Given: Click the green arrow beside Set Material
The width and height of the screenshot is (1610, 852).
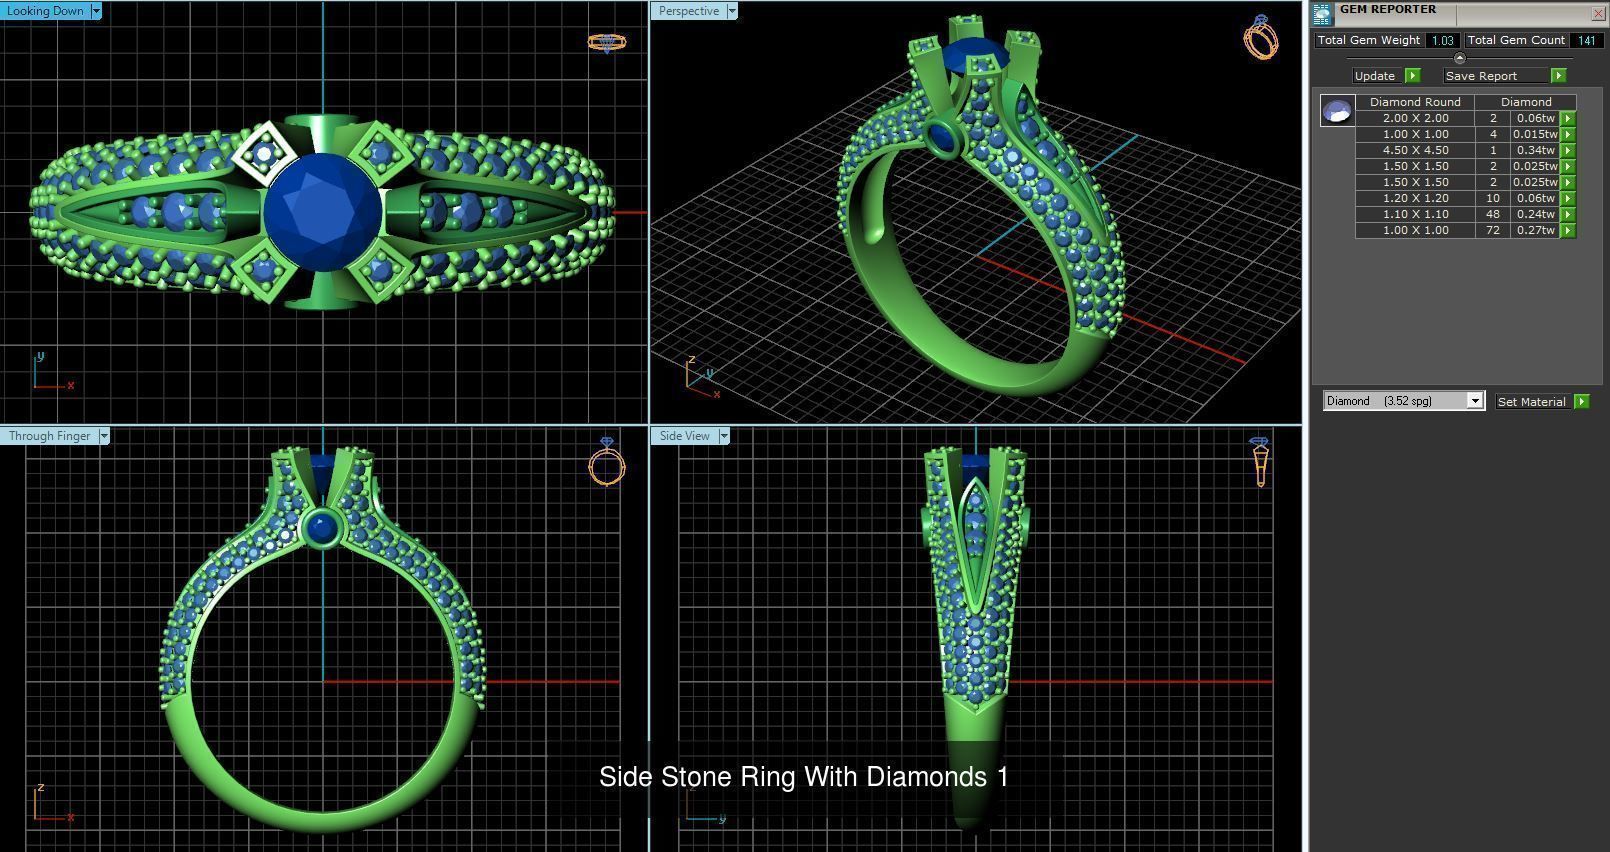Looking at the screenshot, I should coord(1581,401).
